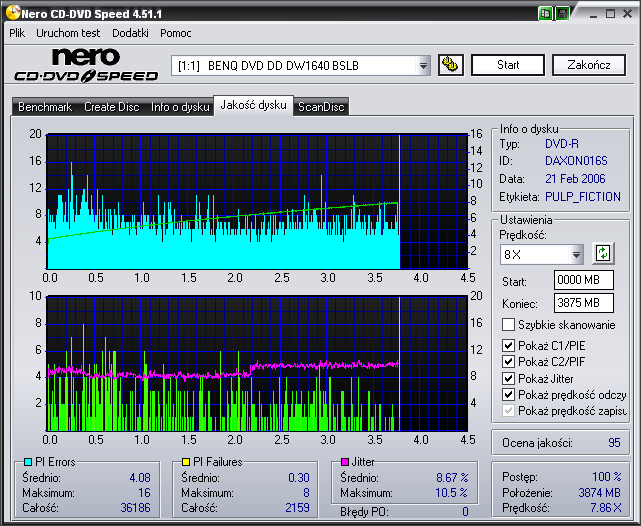Viewport: 641px width, 526px height.
Task: Click the drive options tools icon
Action: (450, 65)
